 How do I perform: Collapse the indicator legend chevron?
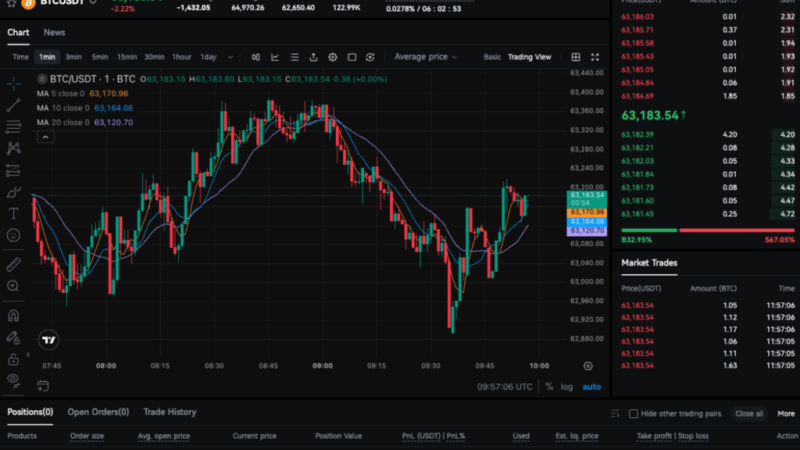click(45, 137)
